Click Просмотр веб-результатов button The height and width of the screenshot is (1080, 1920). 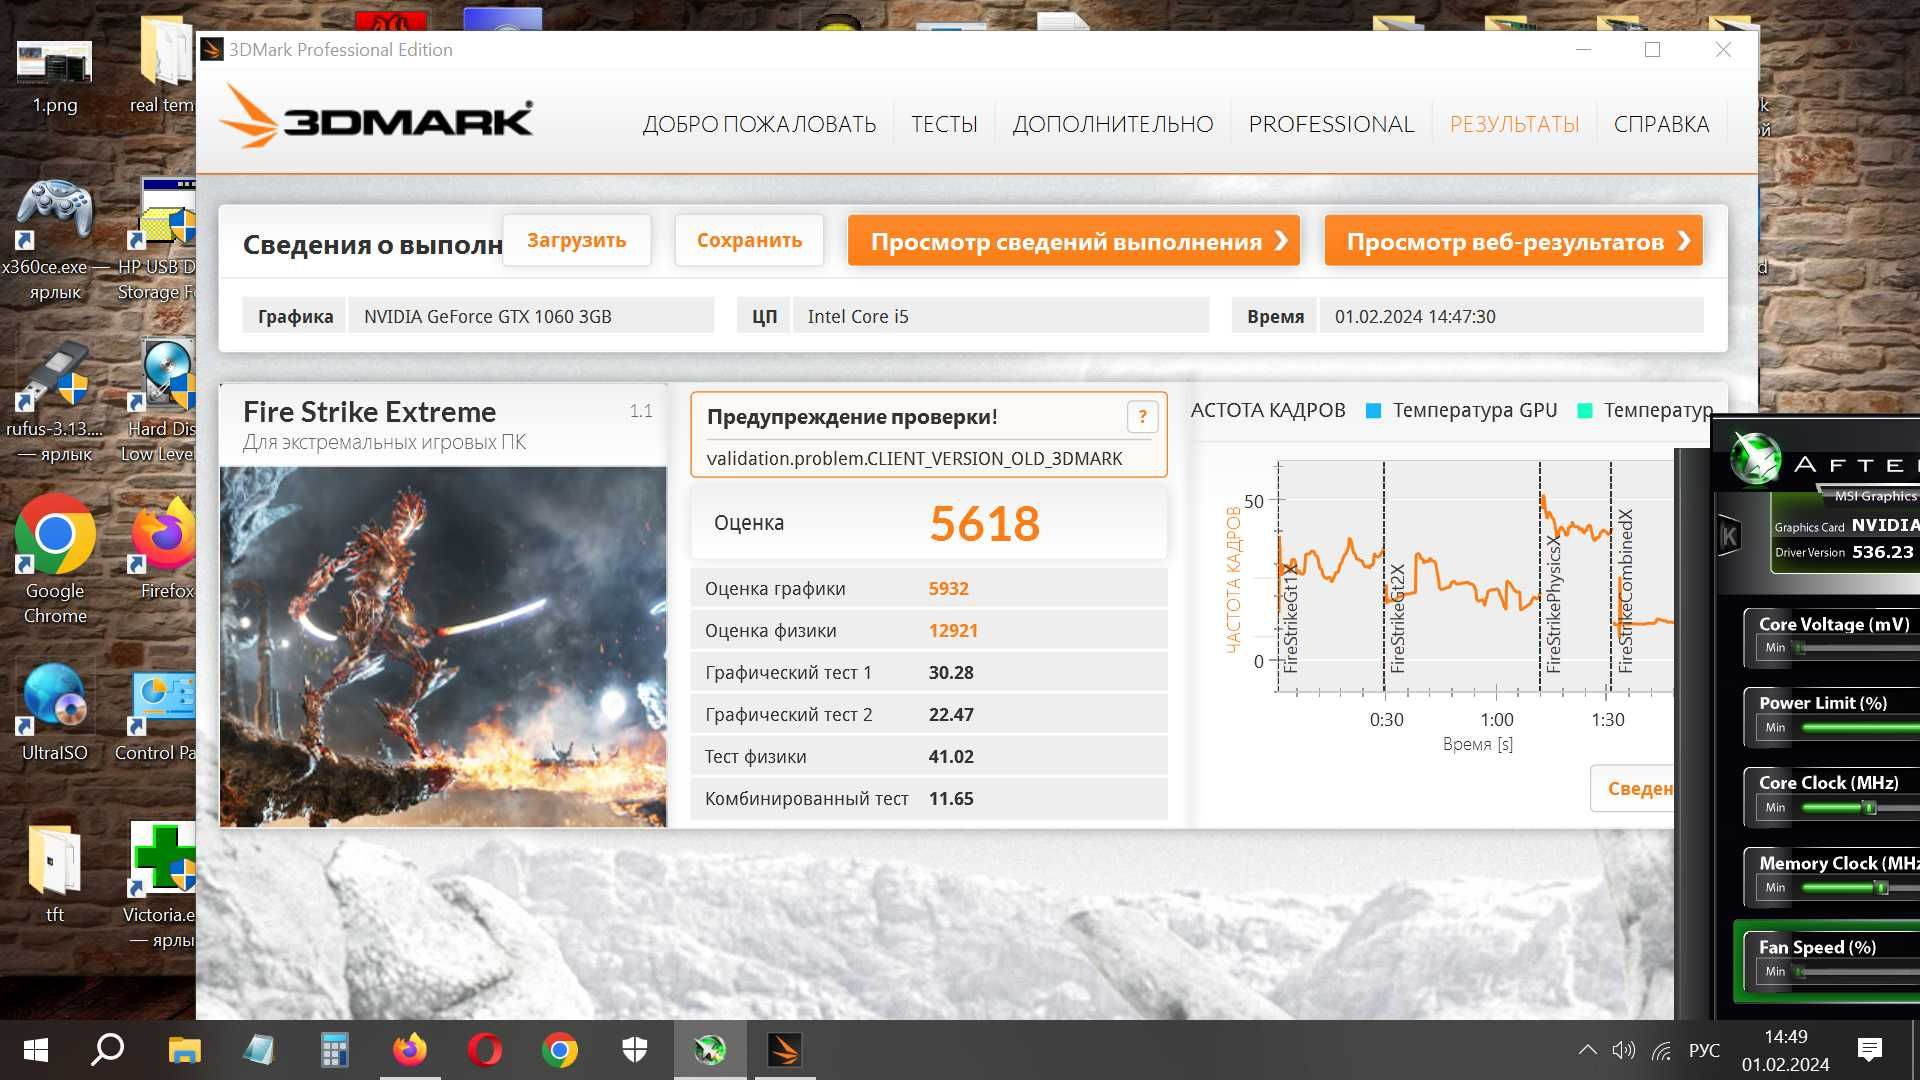(x=1513, y=241)
